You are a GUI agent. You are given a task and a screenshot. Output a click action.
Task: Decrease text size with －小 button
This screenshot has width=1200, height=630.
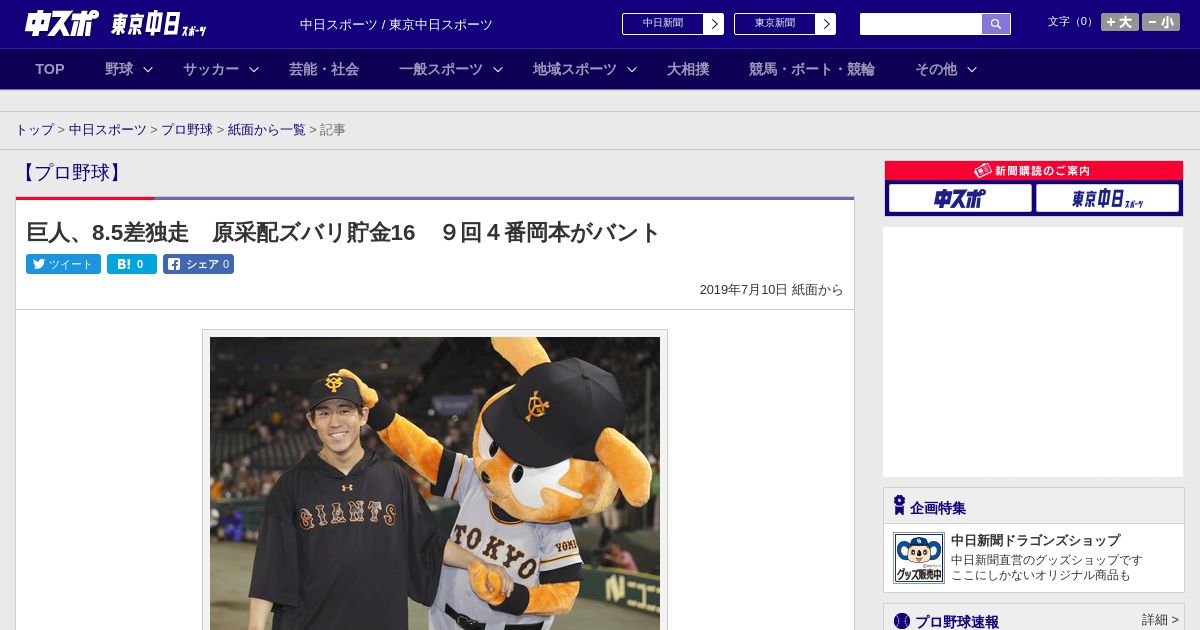1161,22
